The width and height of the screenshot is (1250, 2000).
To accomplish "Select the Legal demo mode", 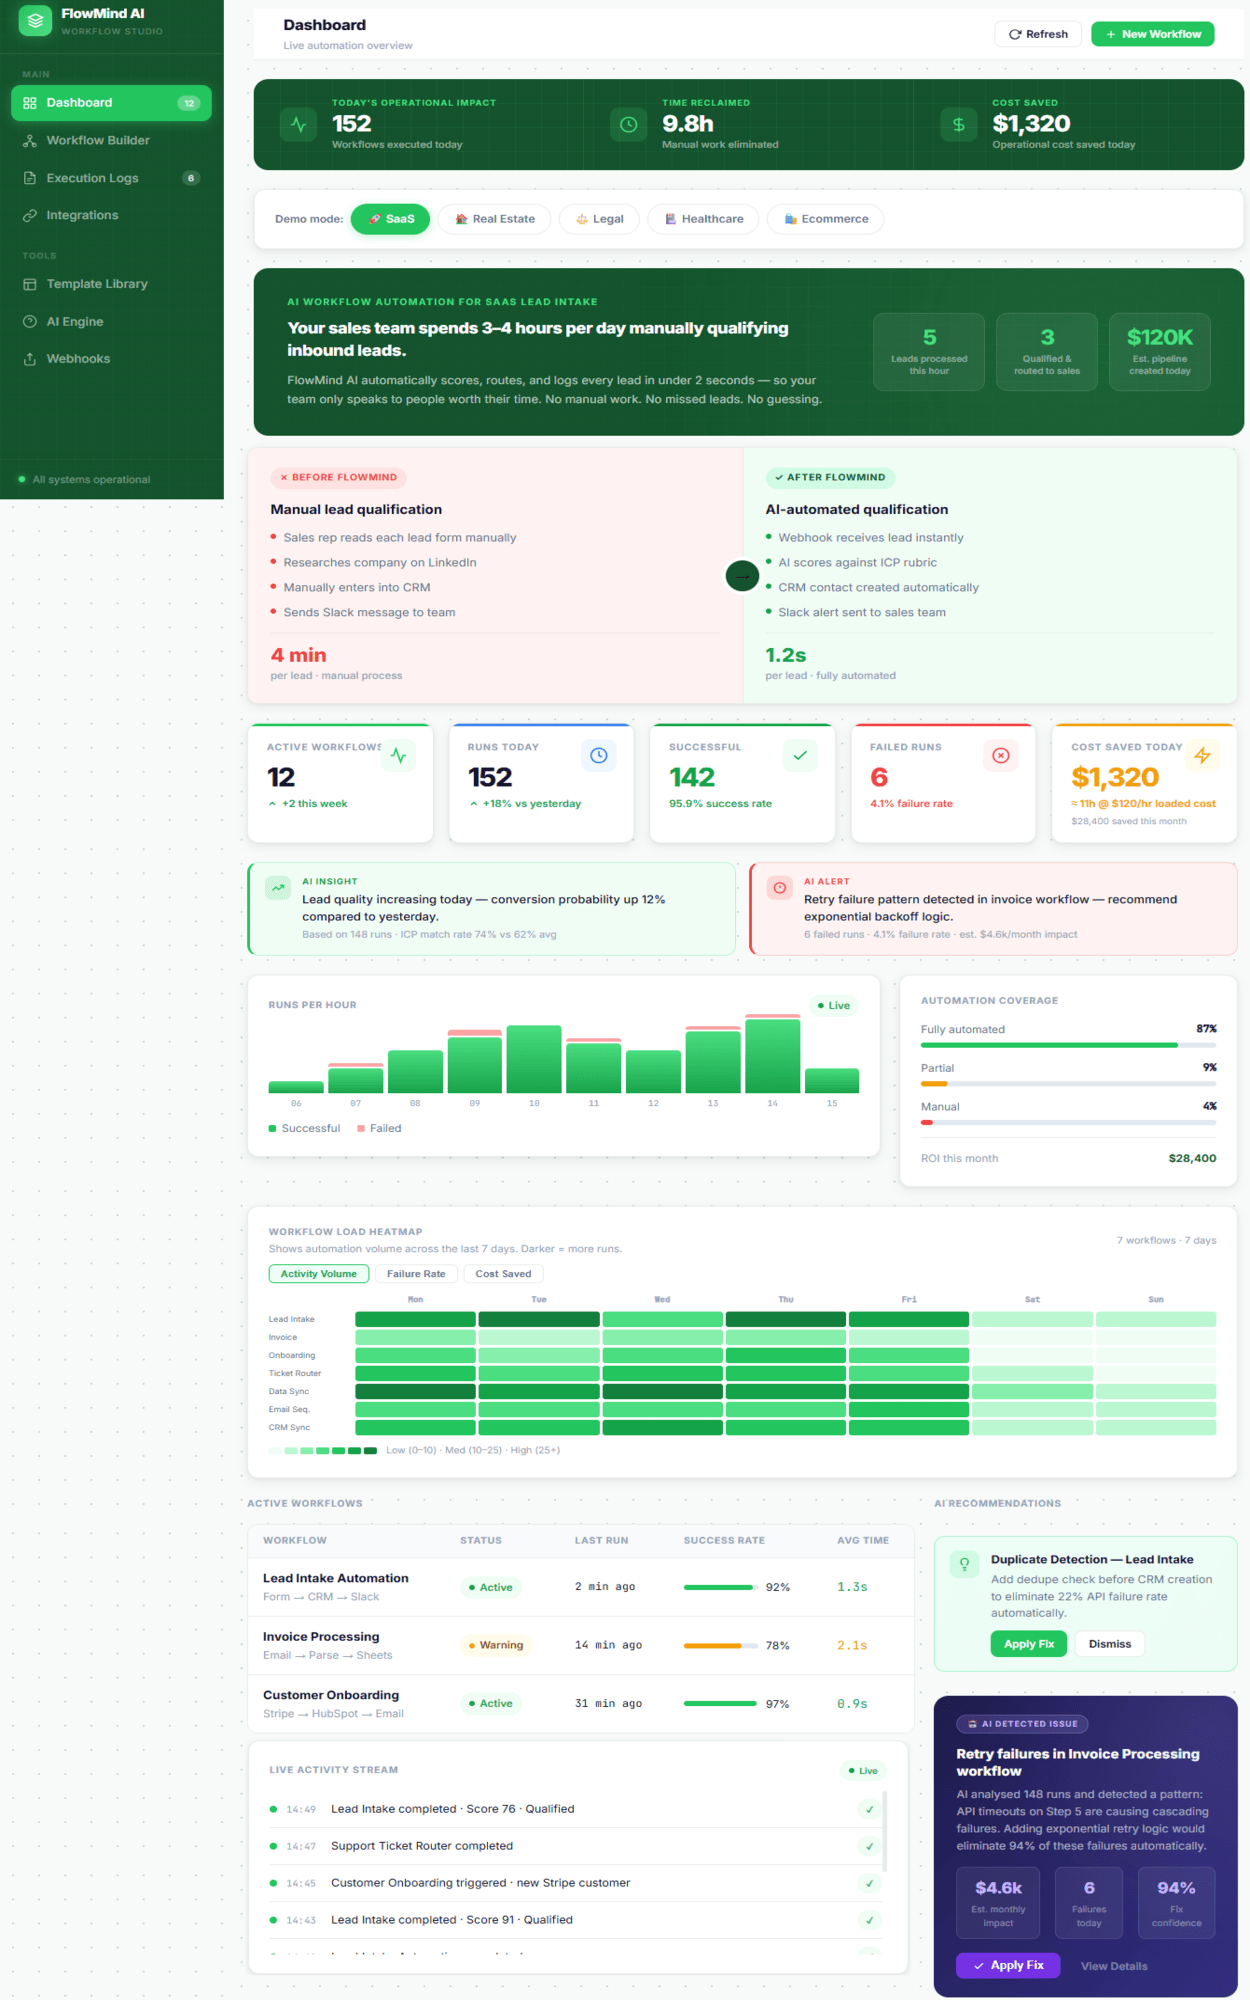I will click(x=599, y=219).
